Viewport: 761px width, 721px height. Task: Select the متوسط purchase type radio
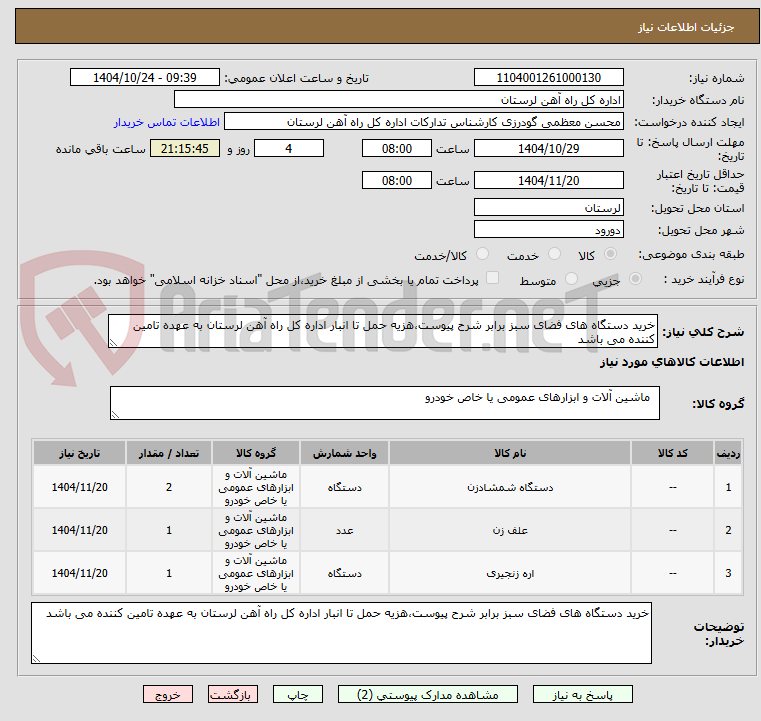click(571, 279)
